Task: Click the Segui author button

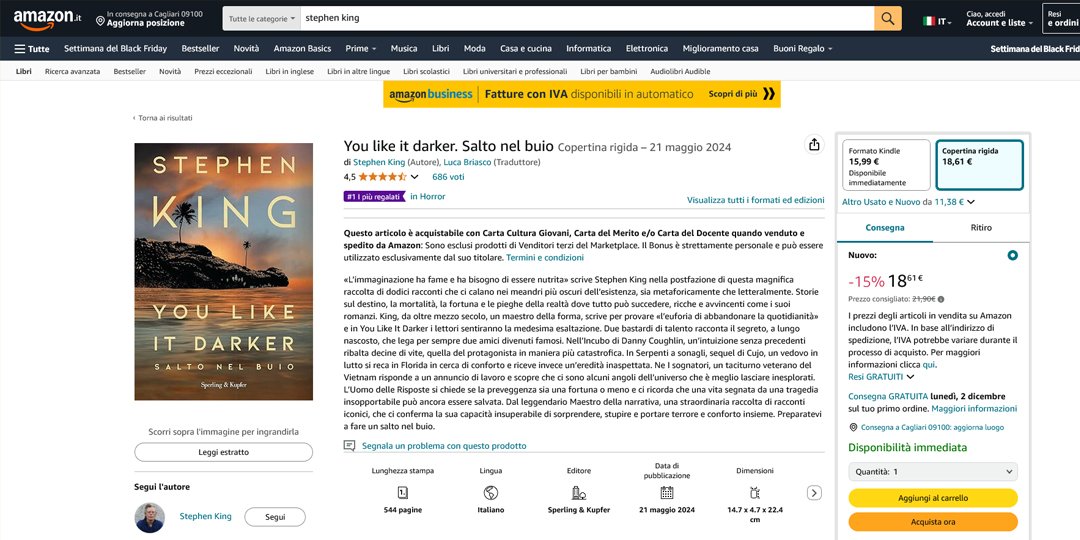Action: point(275,517)
